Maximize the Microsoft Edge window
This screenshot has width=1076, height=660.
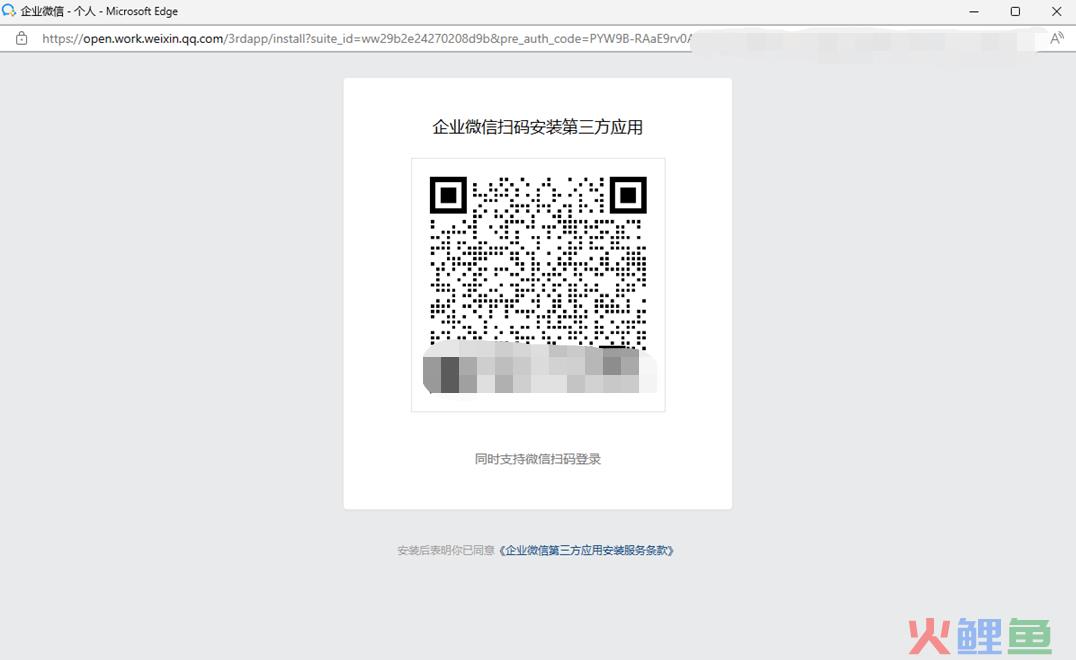(1016, 12)
